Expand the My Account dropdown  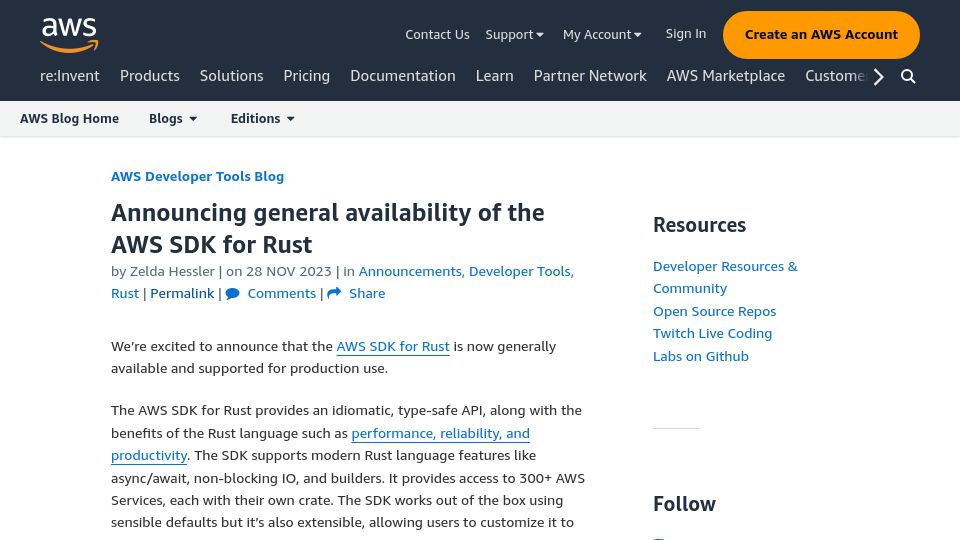(x=602, y=35)
